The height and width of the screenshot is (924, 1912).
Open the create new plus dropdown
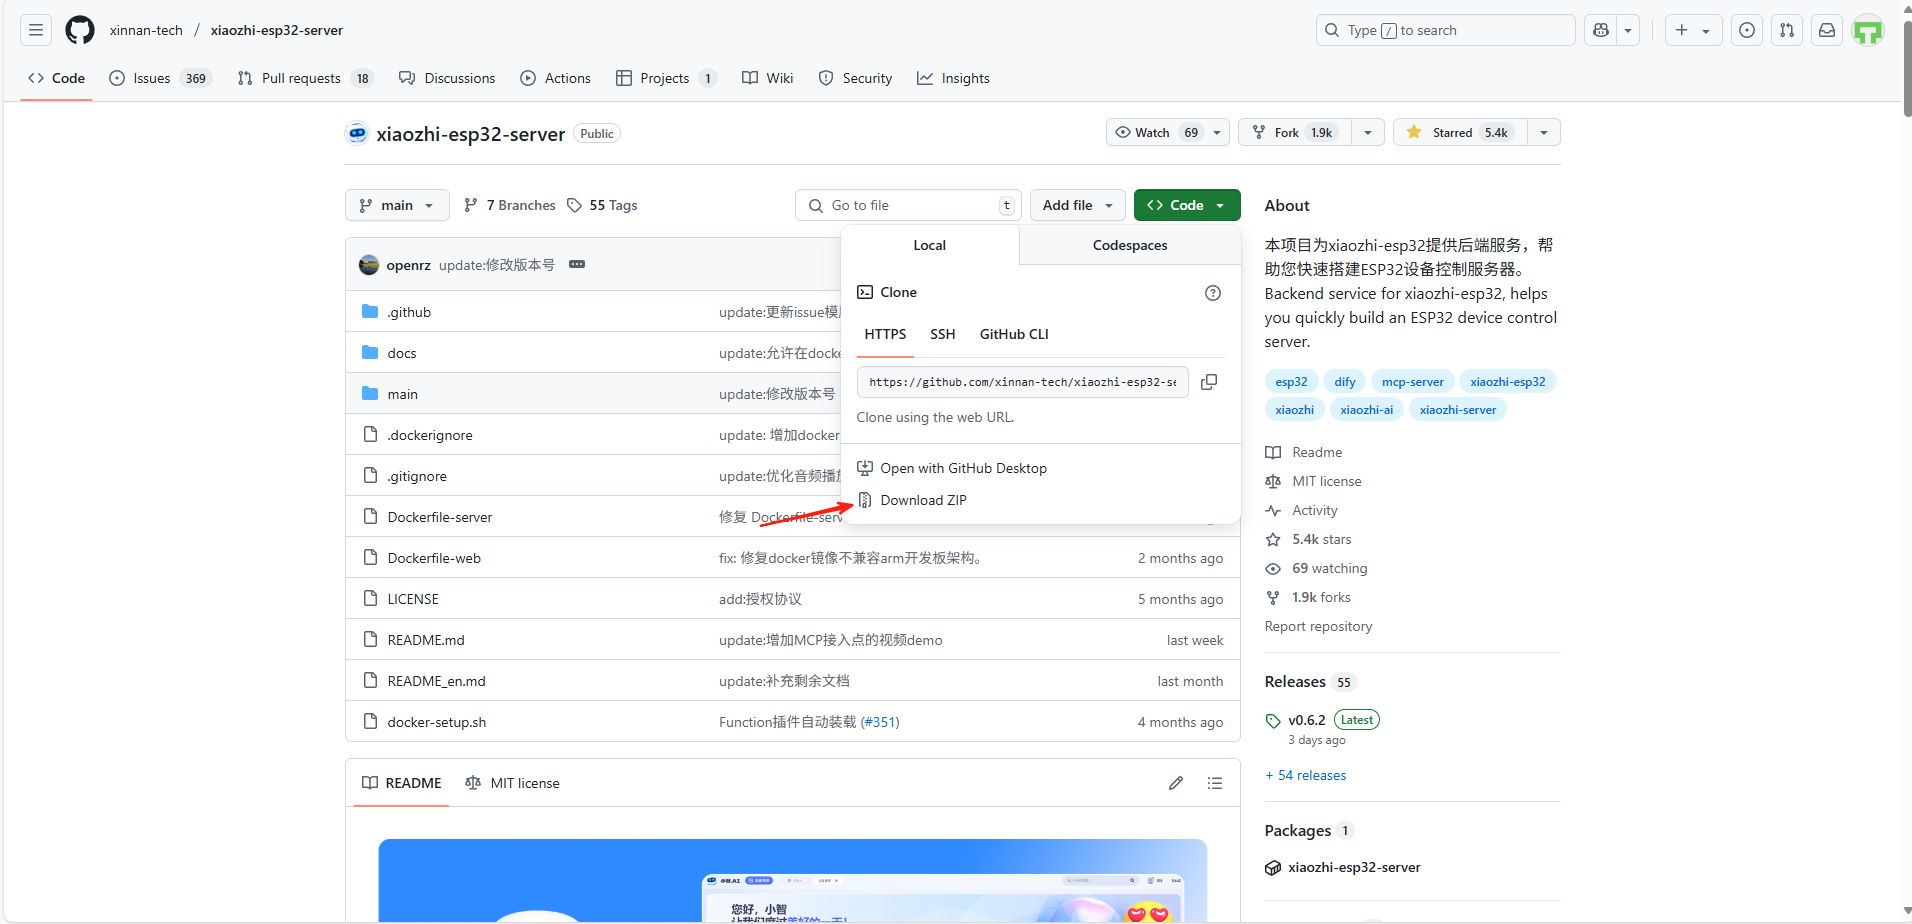point(1693,30)
